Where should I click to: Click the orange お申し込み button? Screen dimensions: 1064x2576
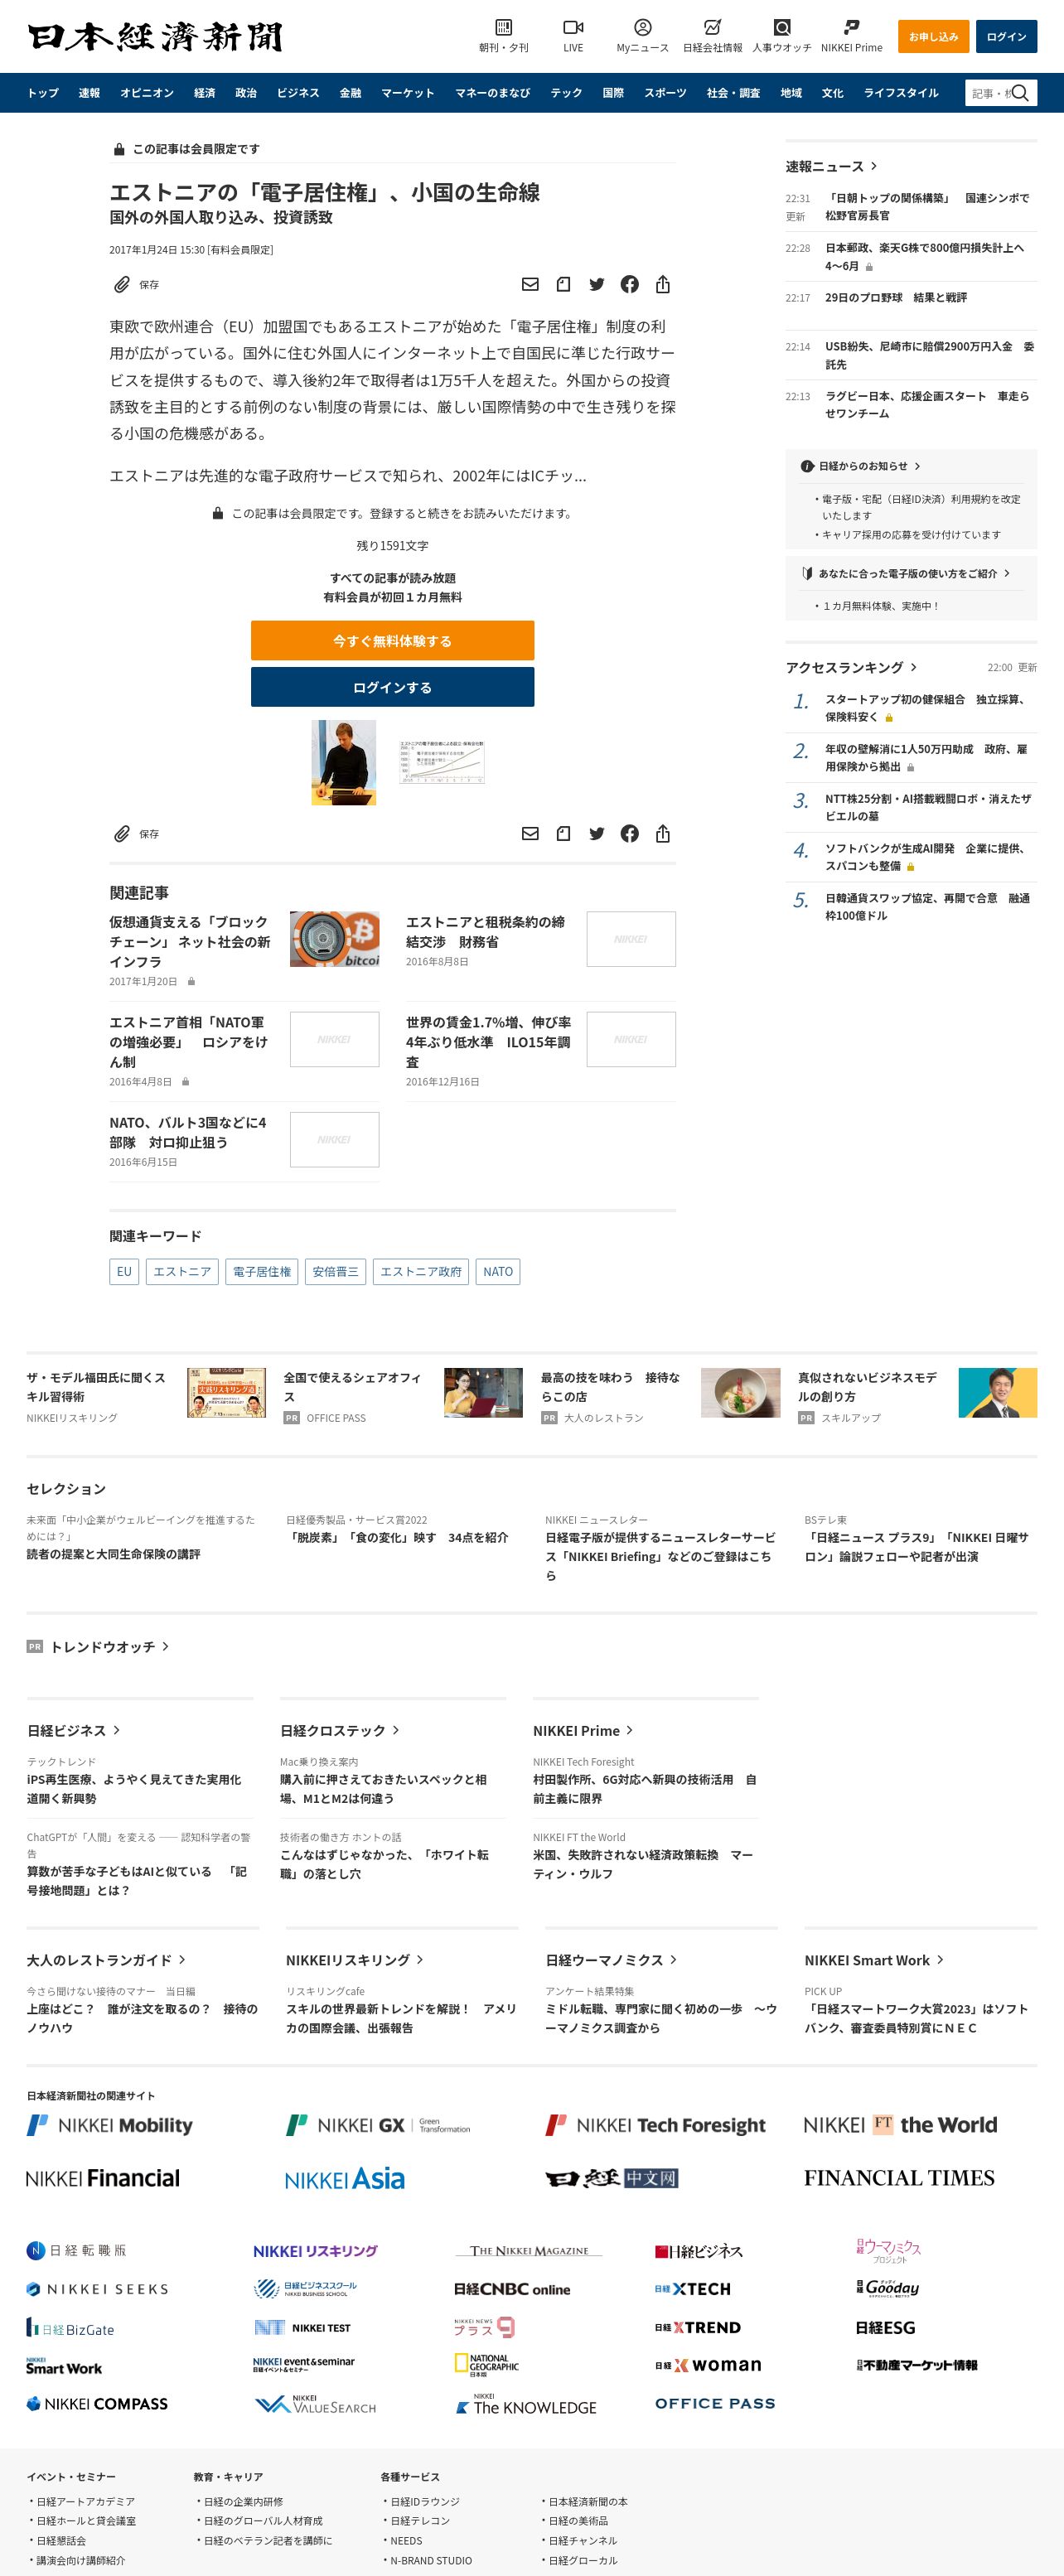tap(933, 36)
